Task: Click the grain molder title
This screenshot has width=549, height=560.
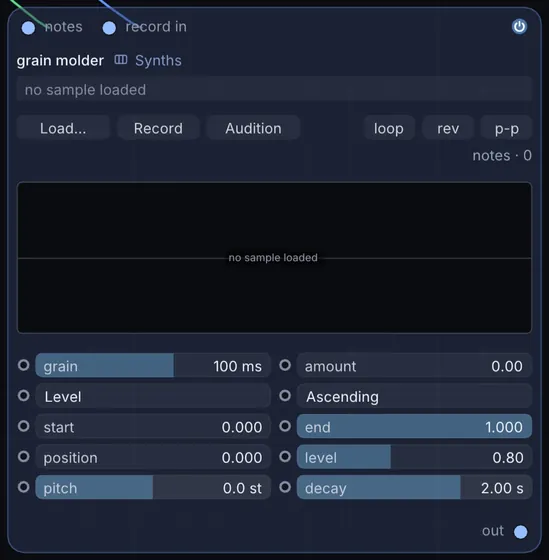Action: [60, 61]
